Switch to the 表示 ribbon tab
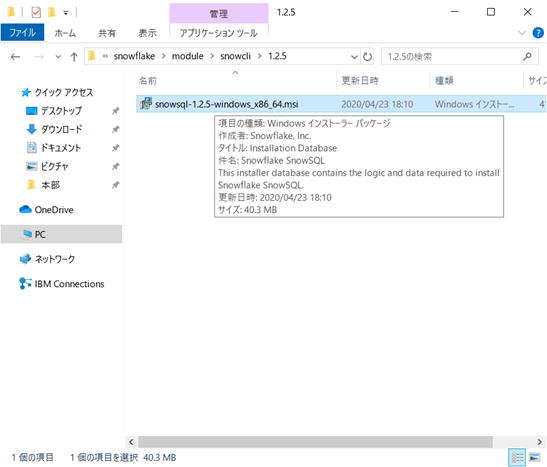547x467 pixels. [148, 33]
